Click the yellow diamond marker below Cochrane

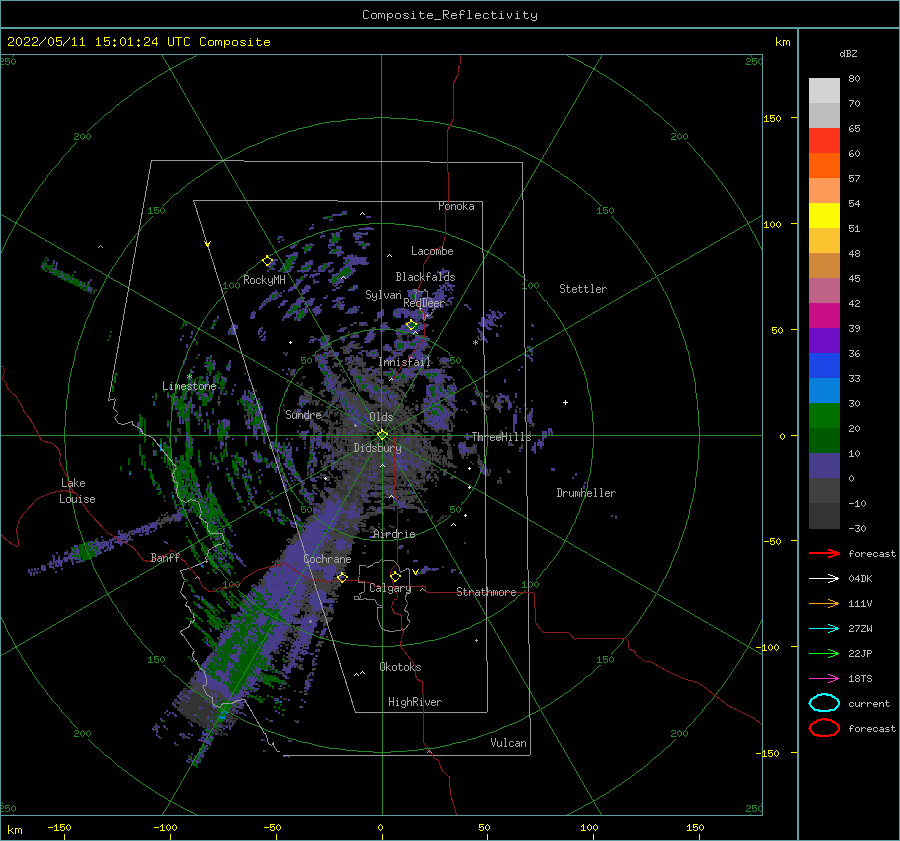click(x=342, y=577)
